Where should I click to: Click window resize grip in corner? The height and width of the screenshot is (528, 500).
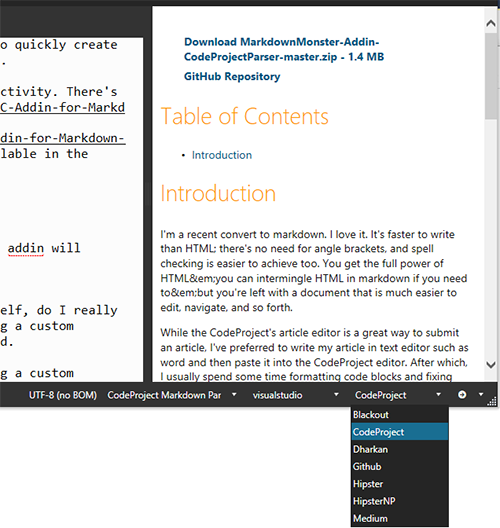click(492, 401)
